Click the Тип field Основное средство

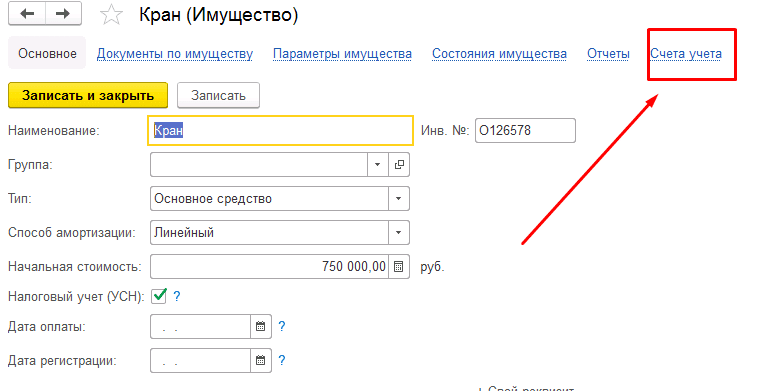[270, 199]
